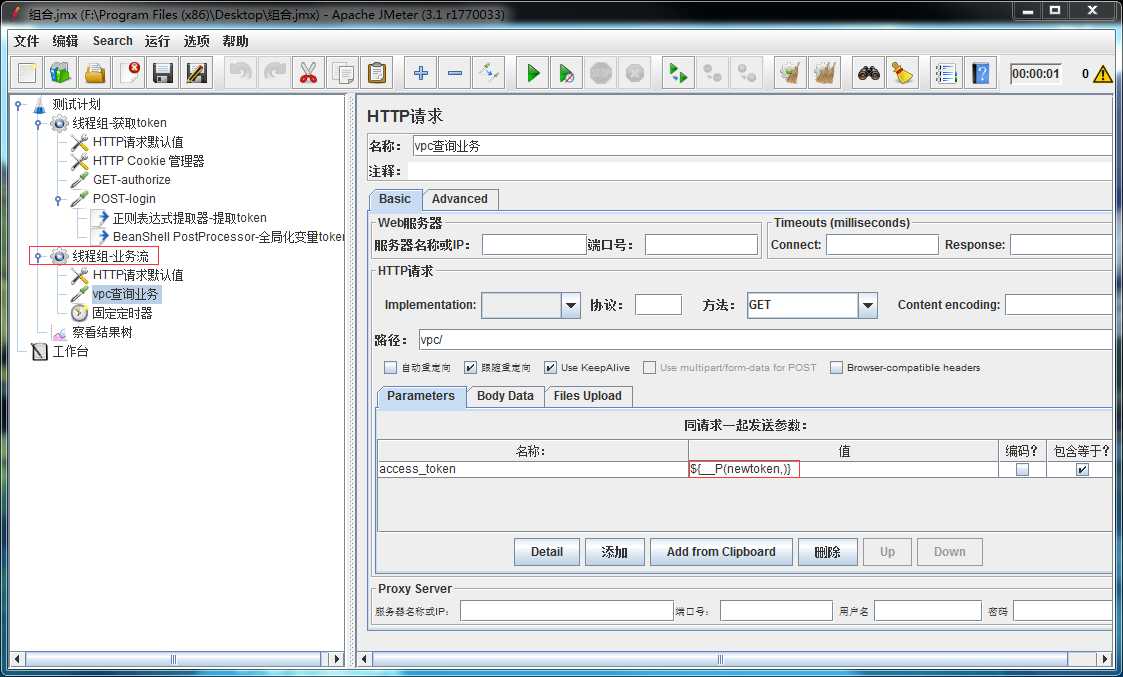The width and height of the screenshot is (1123, 677).
Task: Click the Detail button
Action: (546, 552)
